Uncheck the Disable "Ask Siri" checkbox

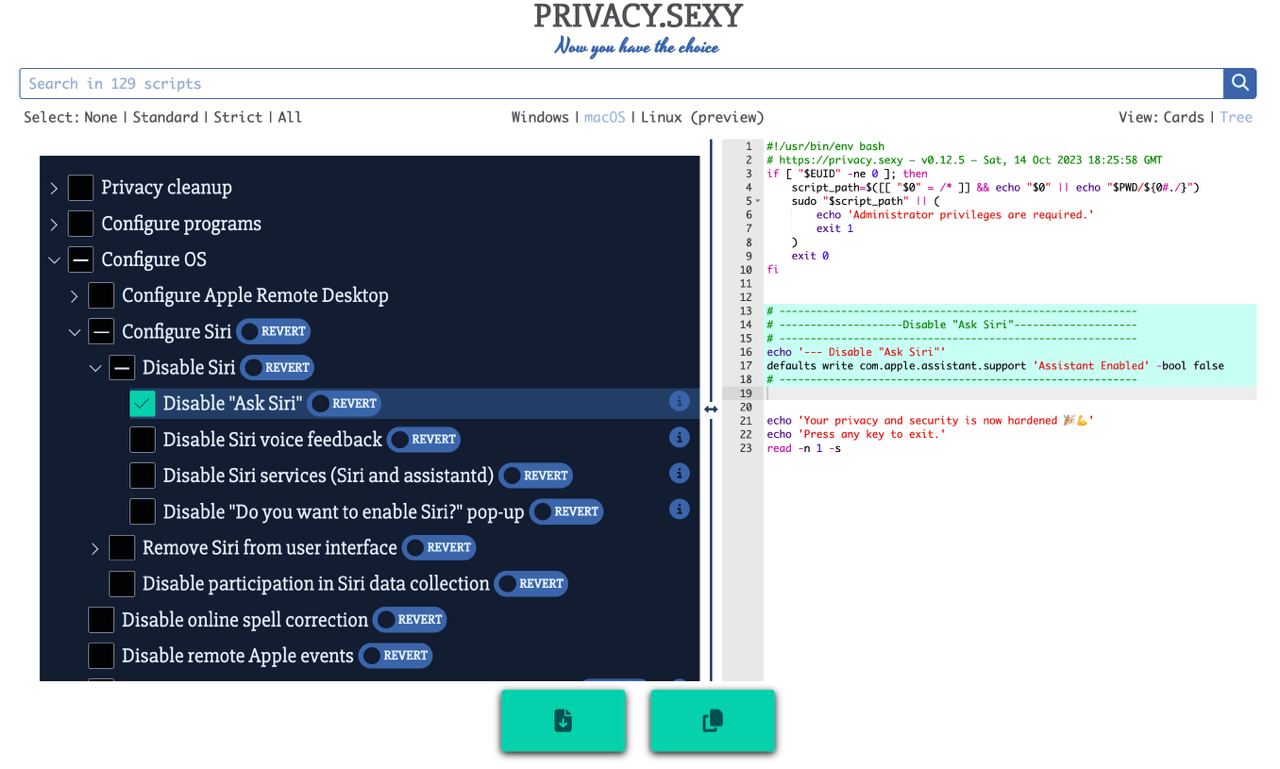143,403
